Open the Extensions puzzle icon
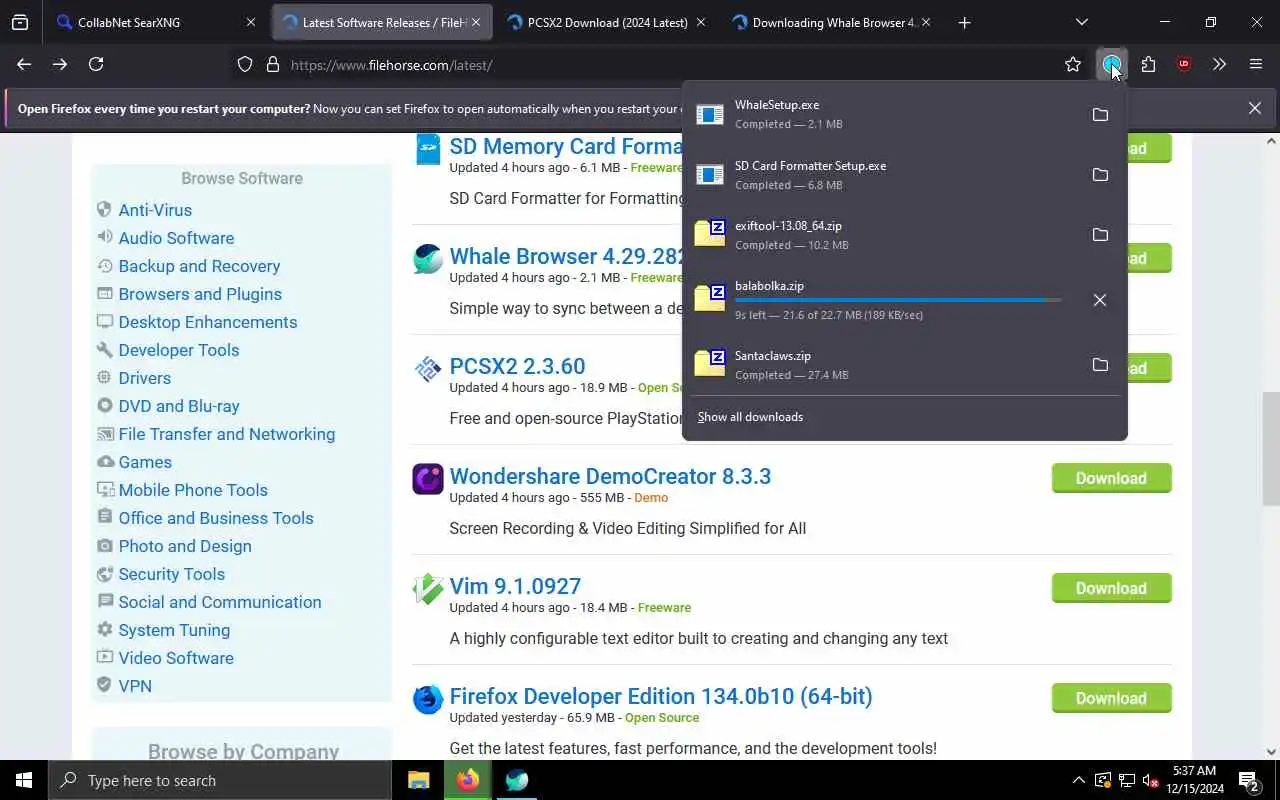 [x=1148, y=64]
